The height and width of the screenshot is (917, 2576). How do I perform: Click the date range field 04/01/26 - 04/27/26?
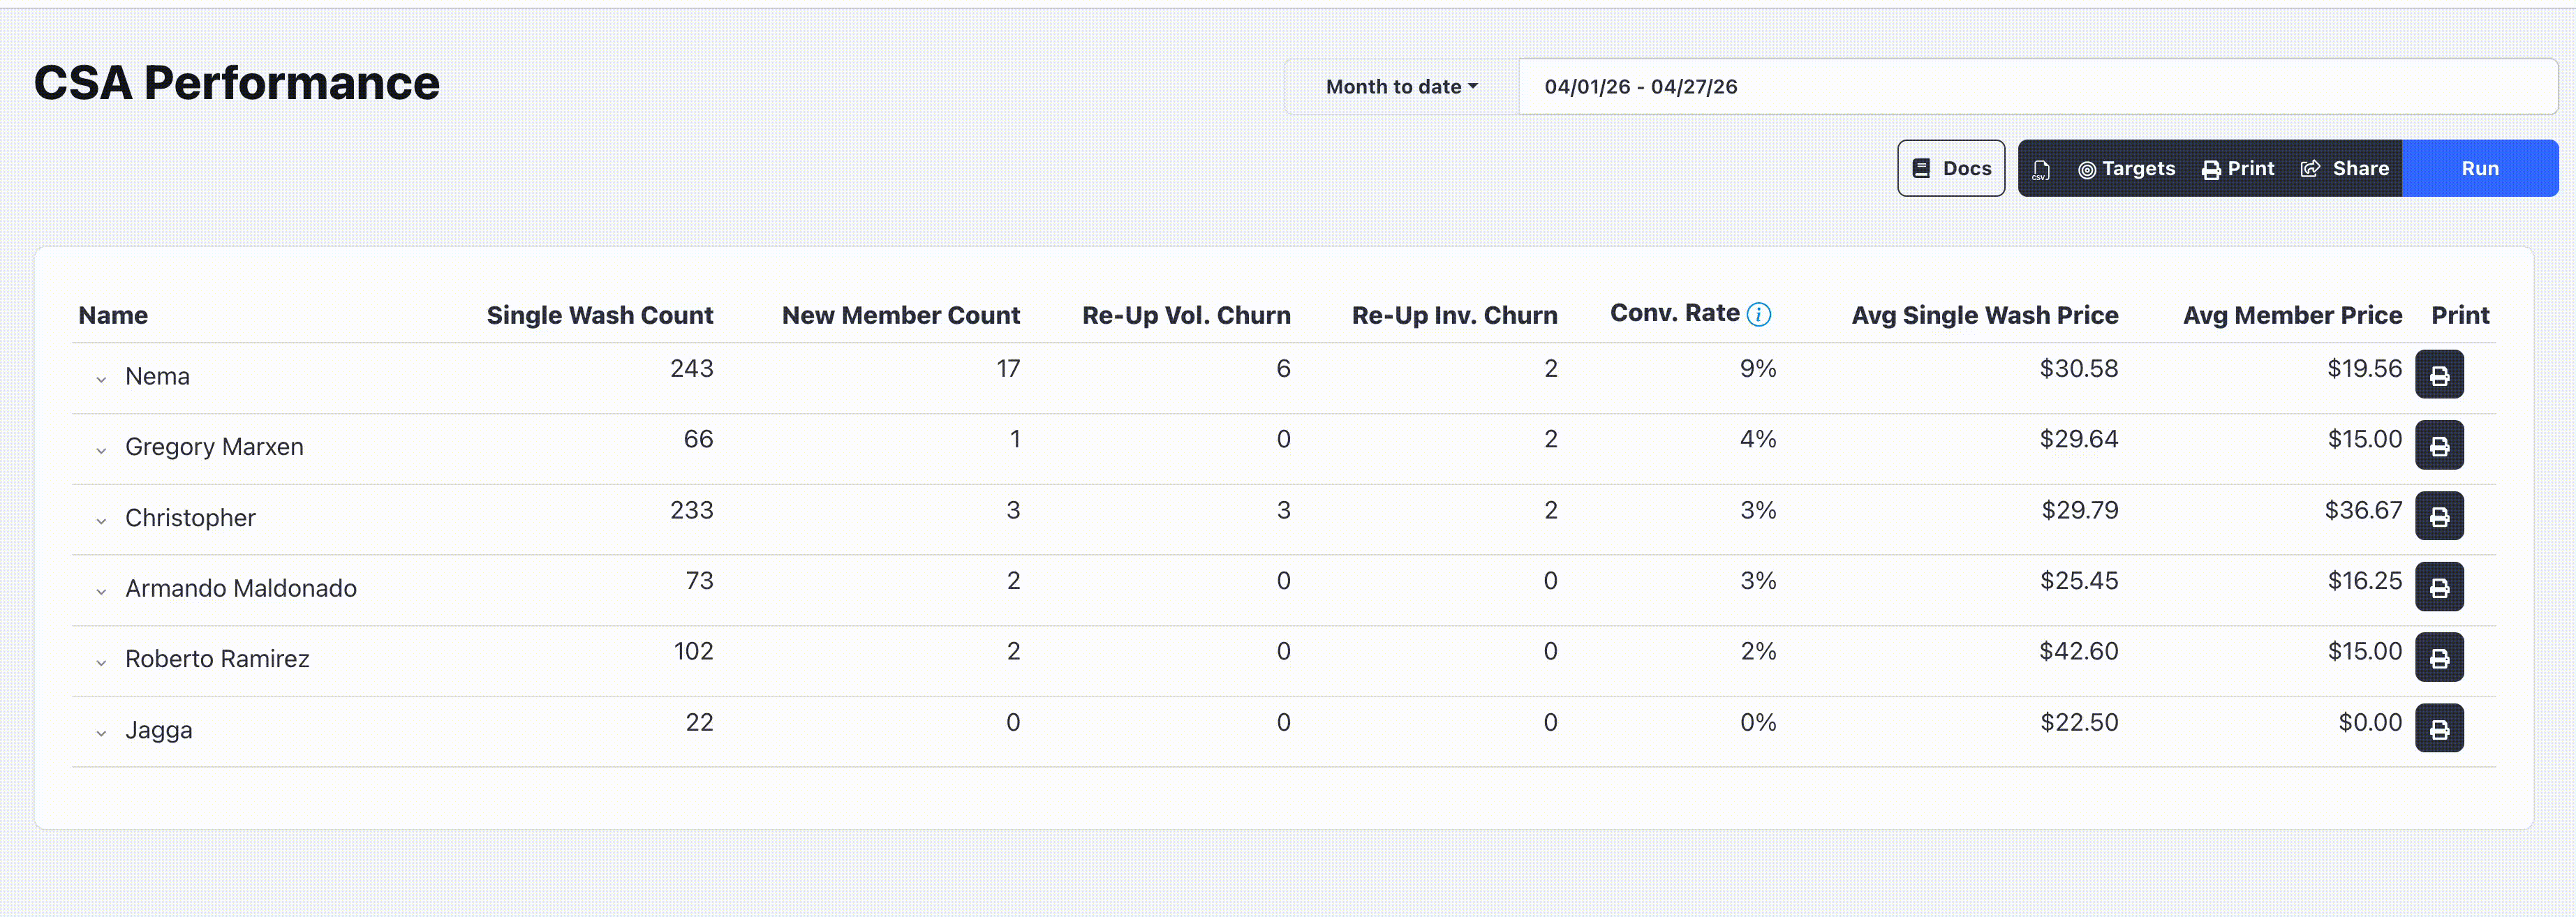[x=2038, y=87]
